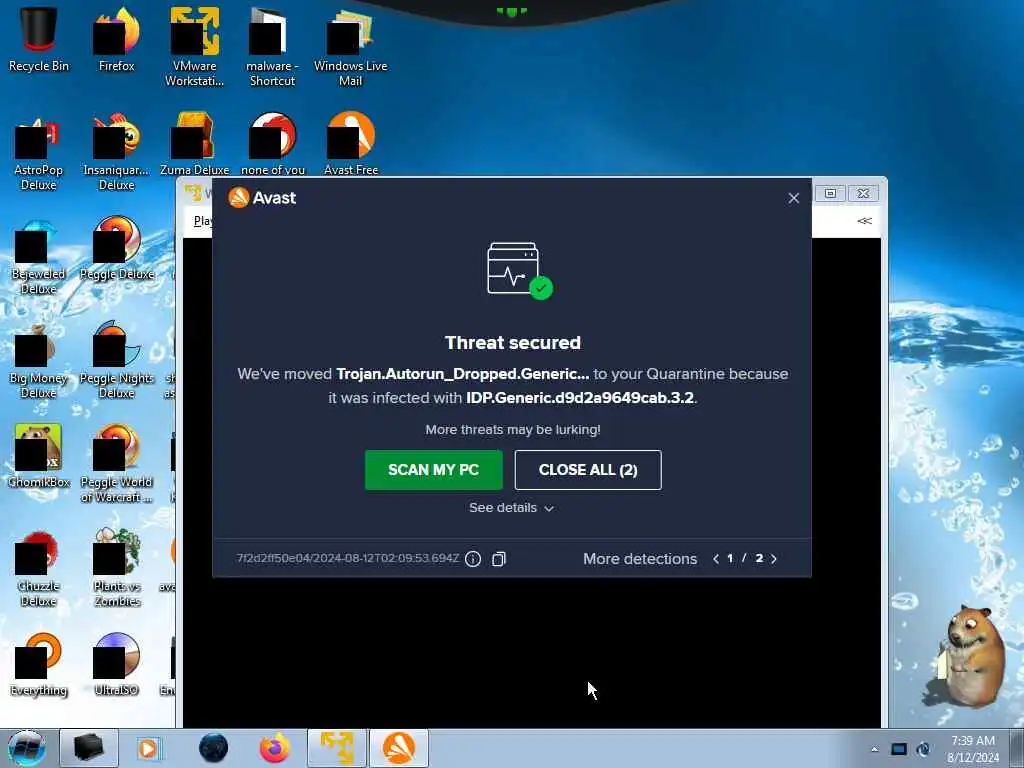Click the More detections label

[640, 559]
